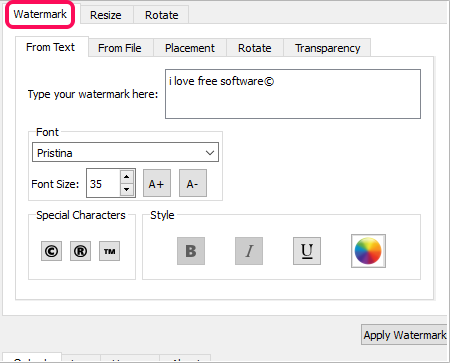Increase font size with A+ button
The width and height of the screenshot is (450, 363).
click(x=157, y=183)
